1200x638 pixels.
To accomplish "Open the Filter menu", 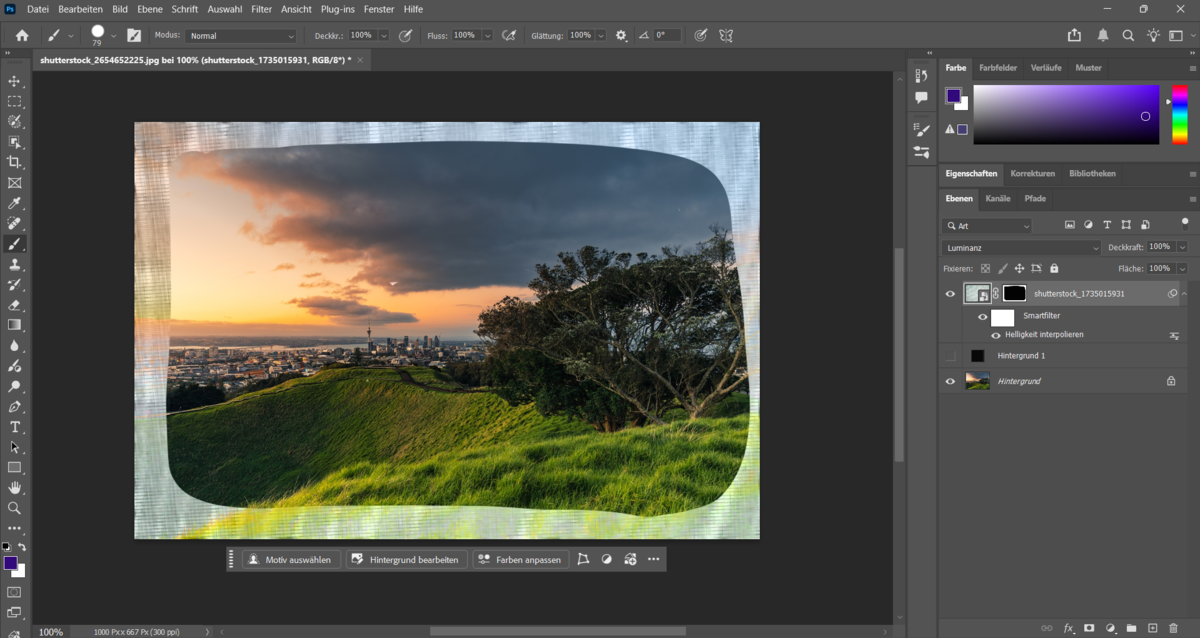I will pyautogui.click(x=261, y=9).
